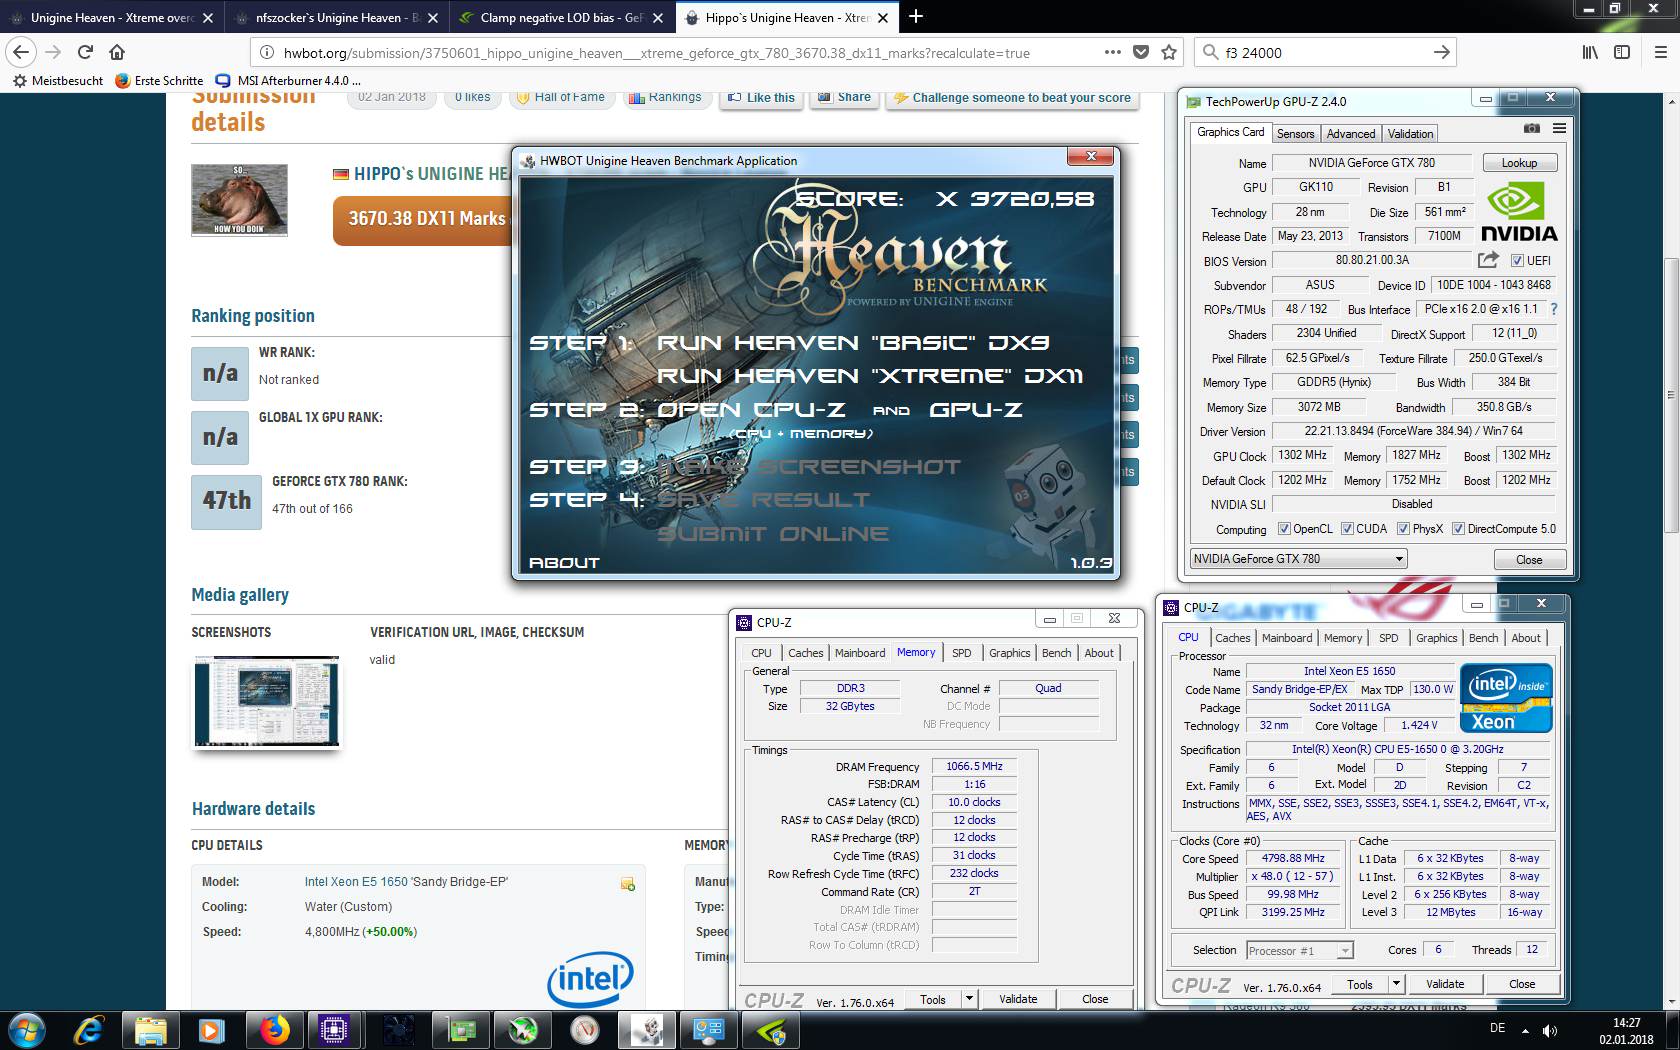Click Validate in the Memory CPU-Z window
The height and width of the screenshot is (1050, 1680).
[x=1017, y=999]
